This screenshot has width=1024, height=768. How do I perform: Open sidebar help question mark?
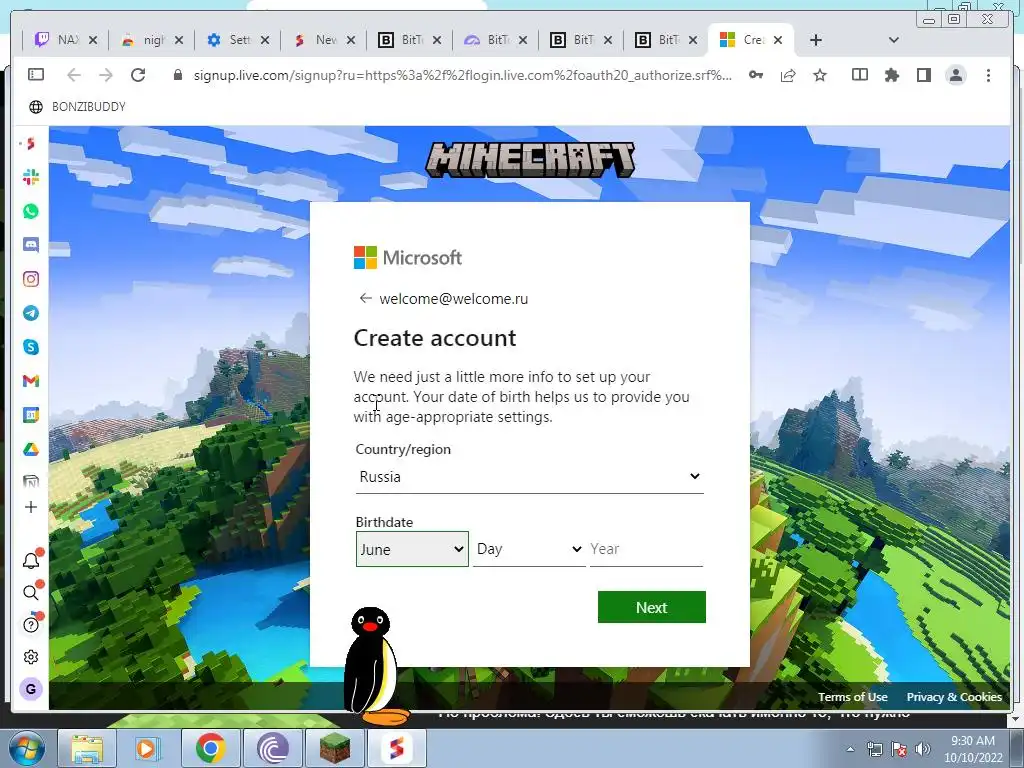click(31, 625)
